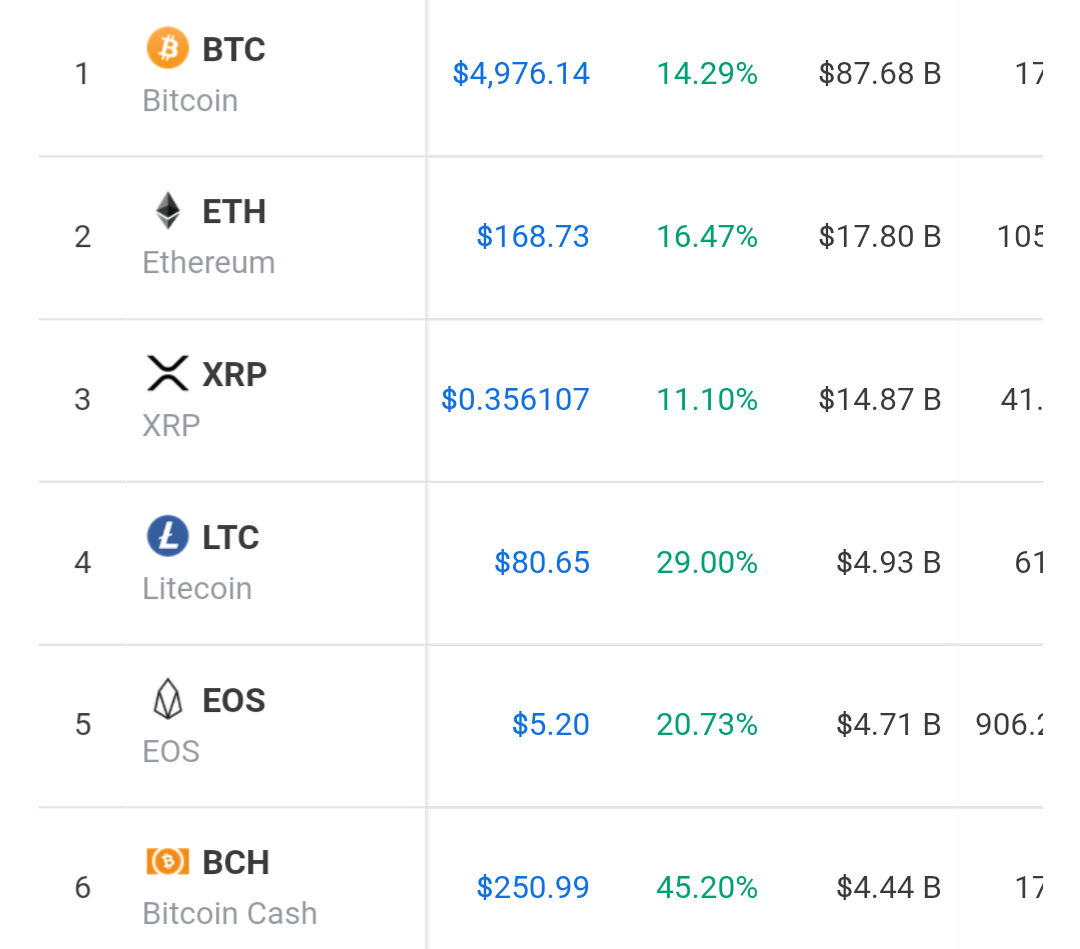
Task: Select the $4,976.14 Bitcoin price
Action: coord(521,74)
